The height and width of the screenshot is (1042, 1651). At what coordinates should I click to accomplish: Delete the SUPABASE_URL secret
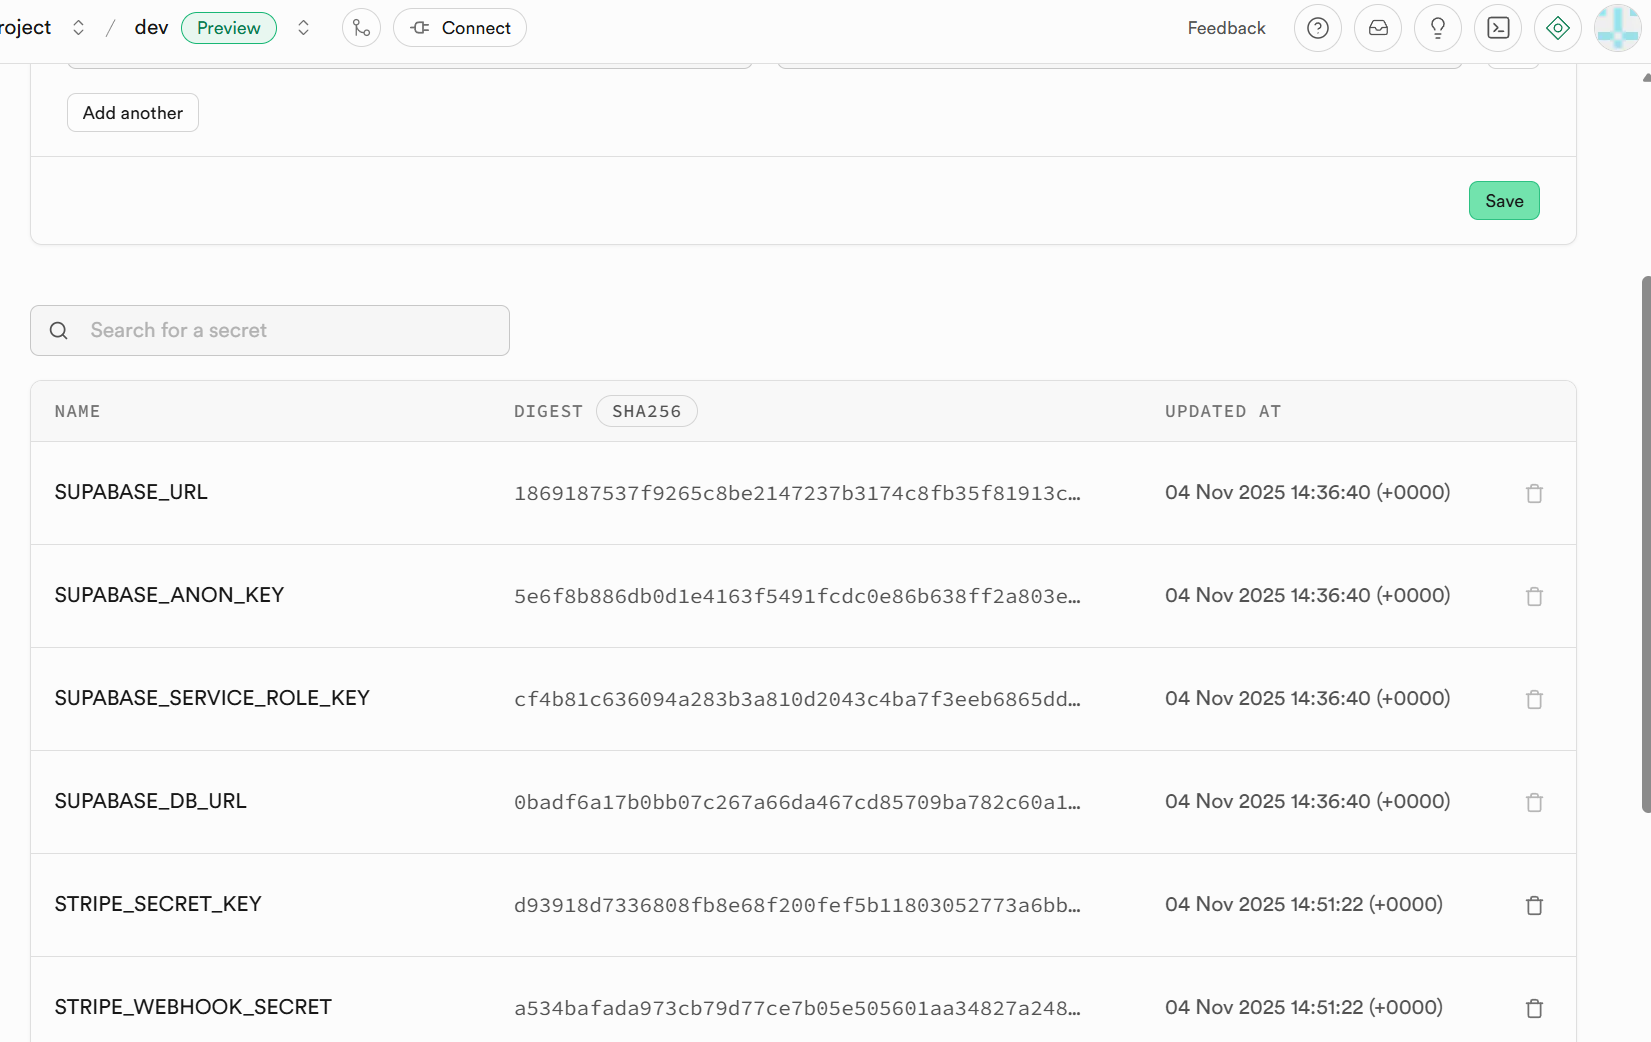[1534, 493]
